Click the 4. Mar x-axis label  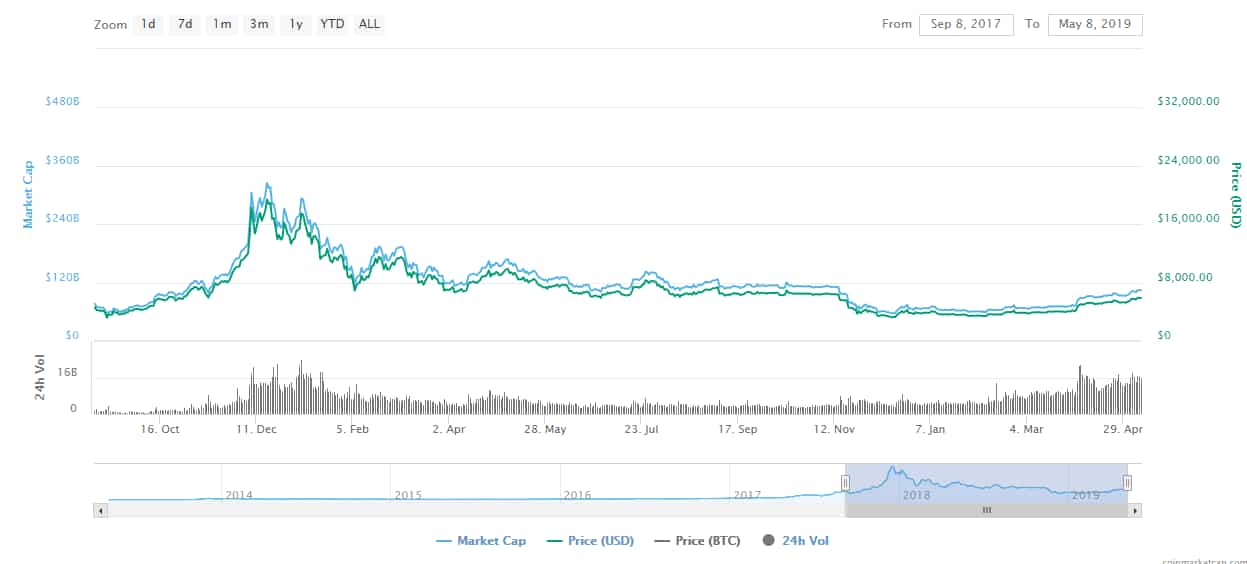pyautogui.click(x=1026, y=429)
